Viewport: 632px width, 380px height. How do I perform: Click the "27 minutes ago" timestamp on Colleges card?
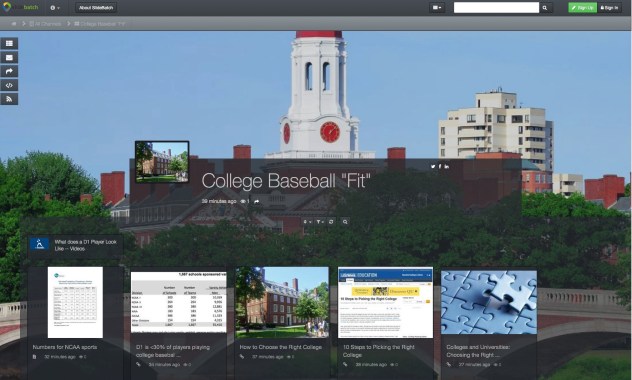click(474, 365)
